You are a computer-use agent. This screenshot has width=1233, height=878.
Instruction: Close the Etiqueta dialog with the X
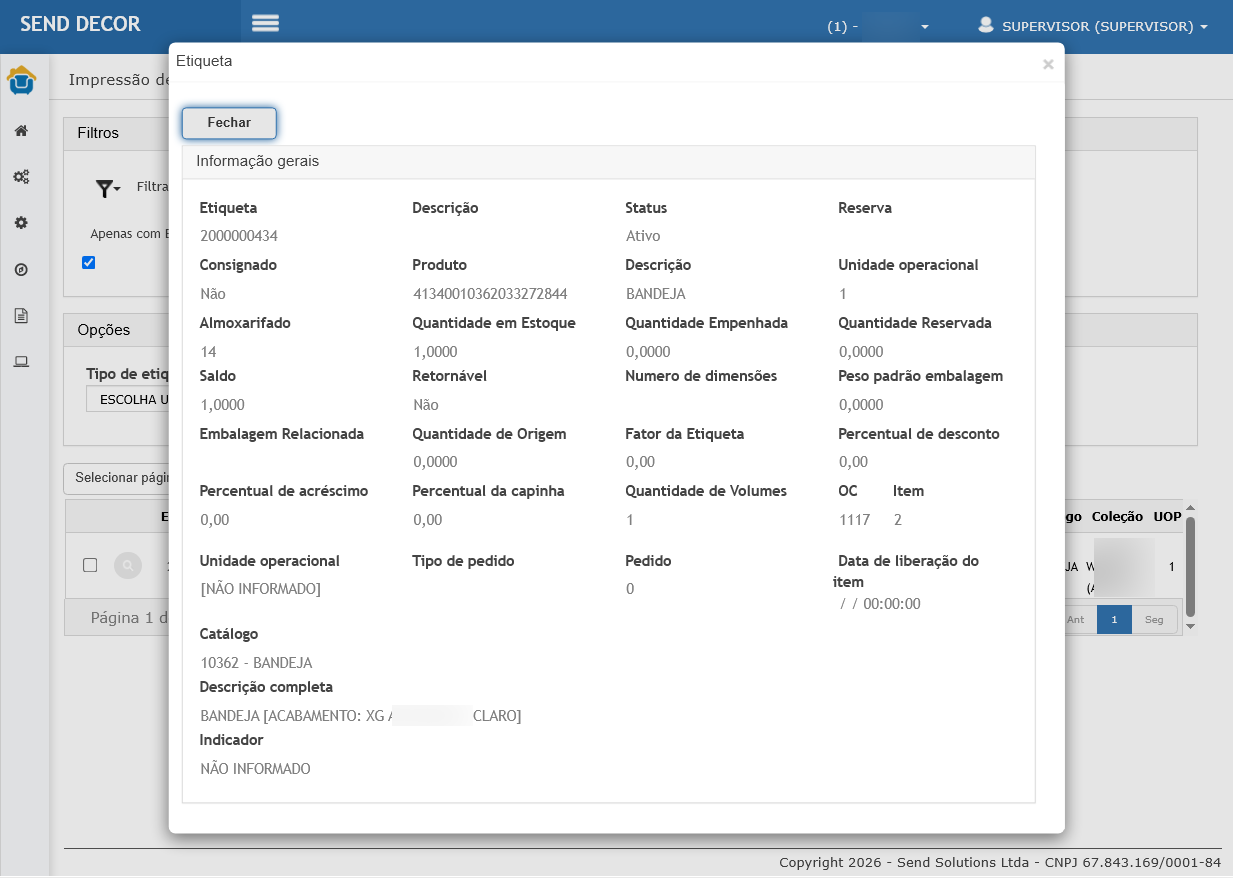(1048, 64)
